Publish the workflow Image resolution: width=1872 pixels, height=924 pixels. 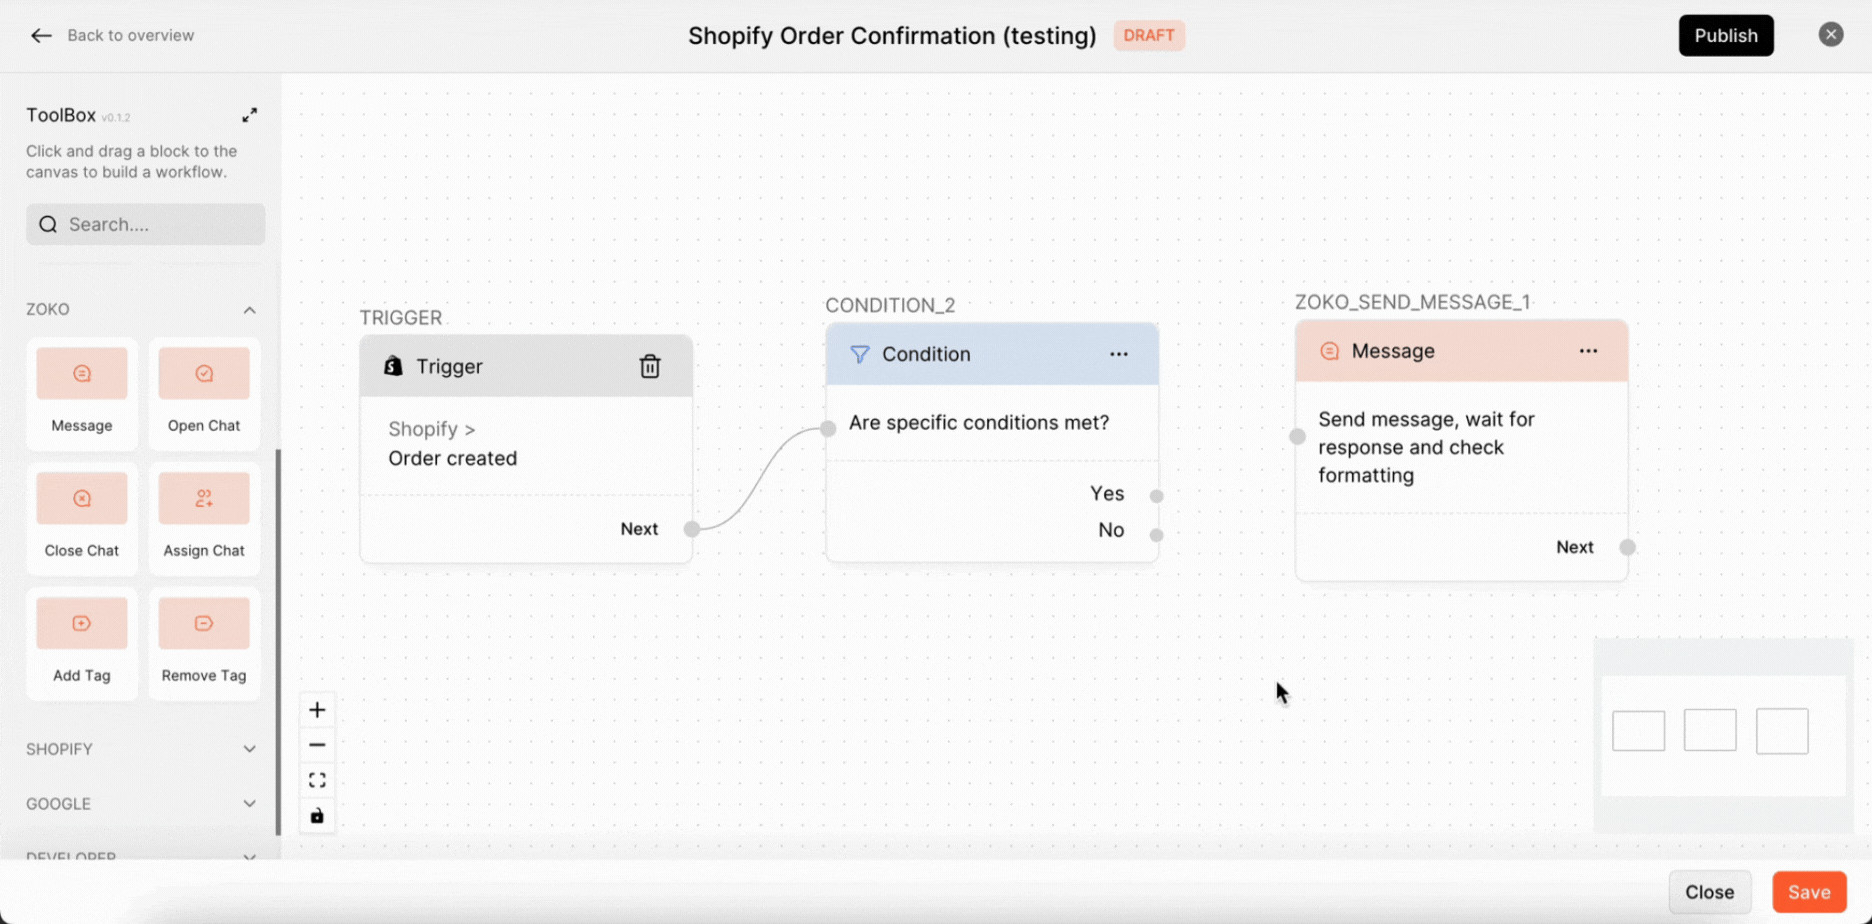pyautogui.click(x=1725, y=35)
